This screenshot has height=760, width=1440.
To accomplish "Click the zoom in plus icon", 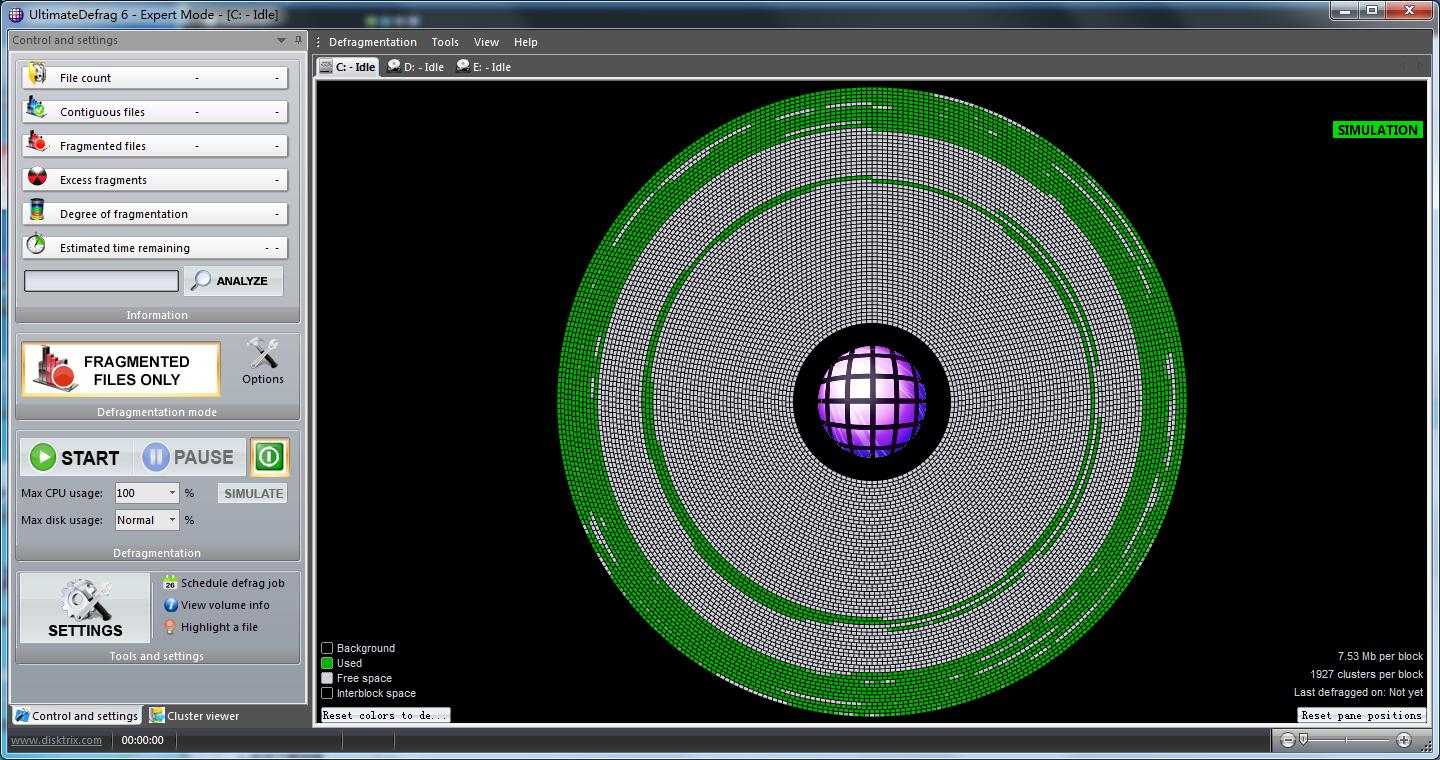I will tap(1404, 740).
